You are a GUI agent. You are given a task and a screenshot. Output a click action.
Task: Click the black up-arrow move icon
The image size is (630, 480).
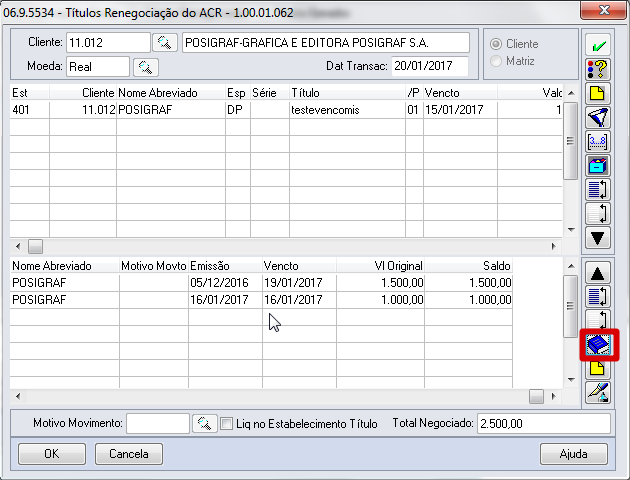point(598,273)
